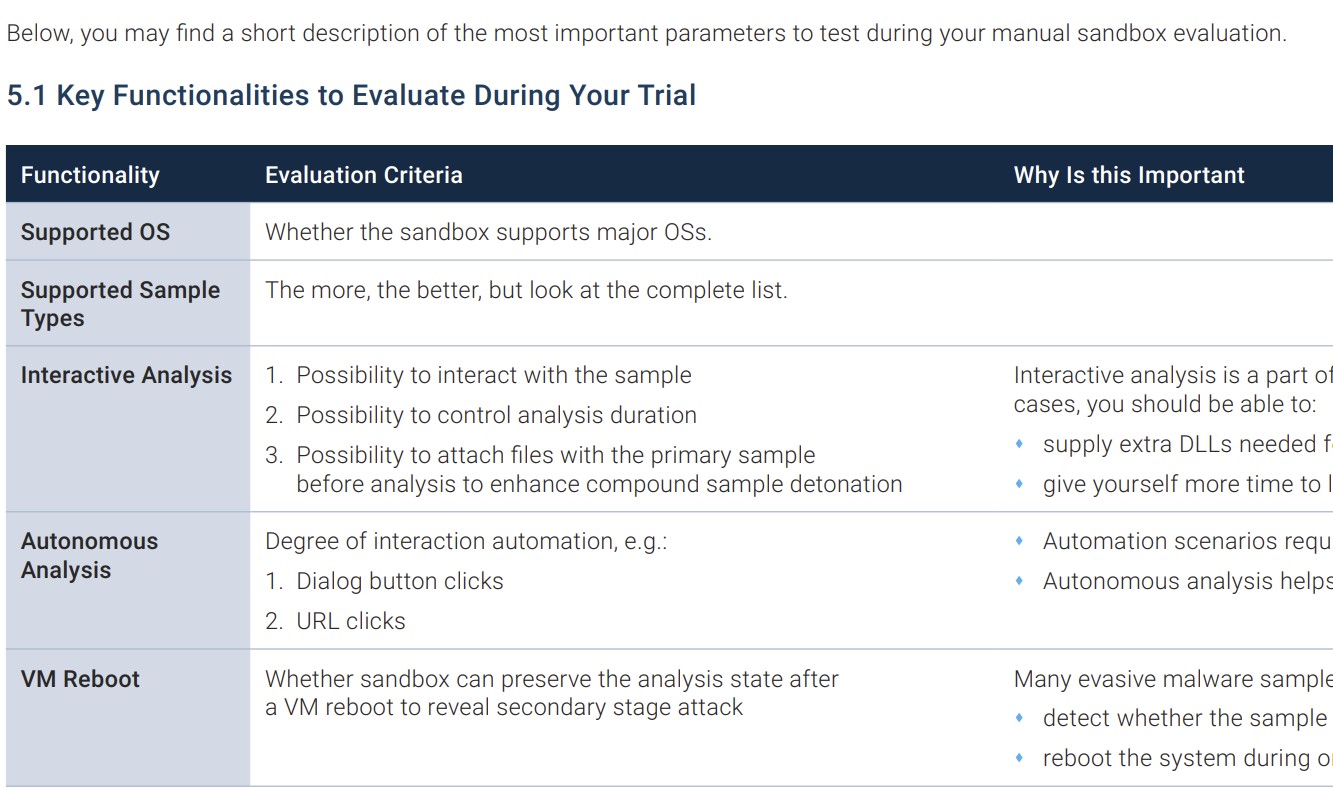Click diamond bullet beside 'Automation scenarios'
1333x788 pixels.
pyautogui.click(x=1020, y=541)
